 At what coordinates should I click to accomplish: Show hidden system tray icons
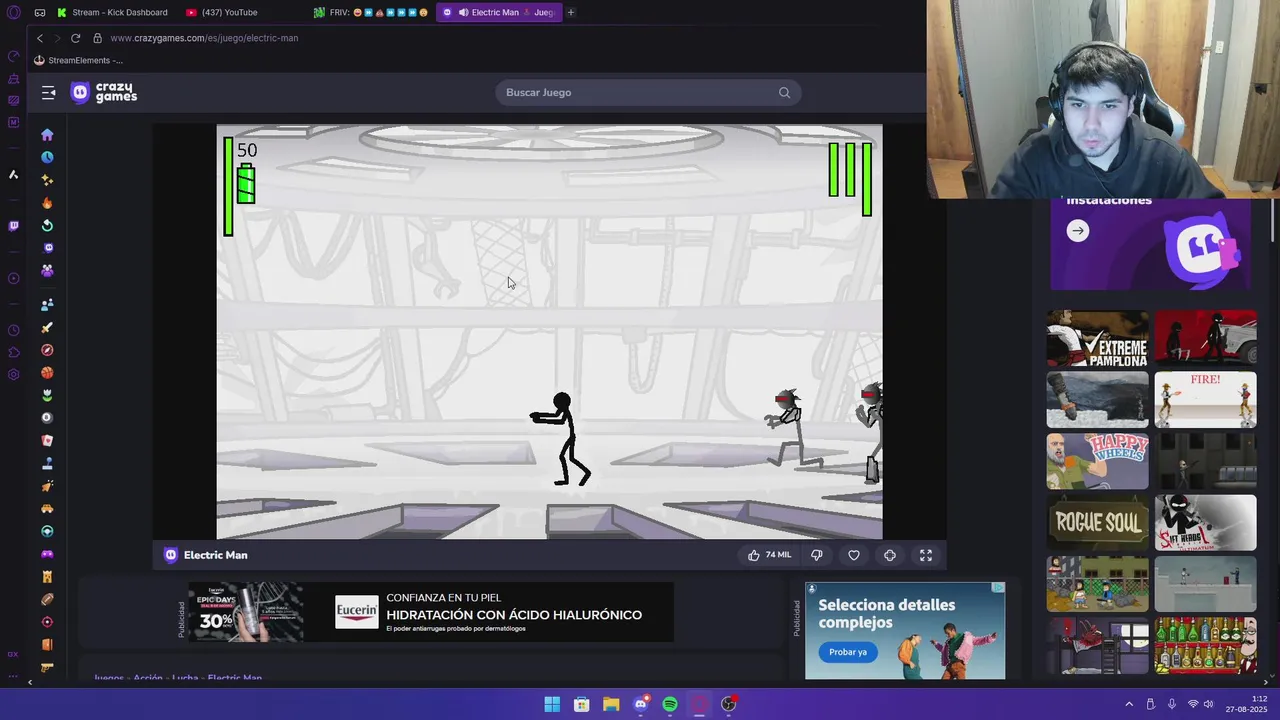(1129, 704)
